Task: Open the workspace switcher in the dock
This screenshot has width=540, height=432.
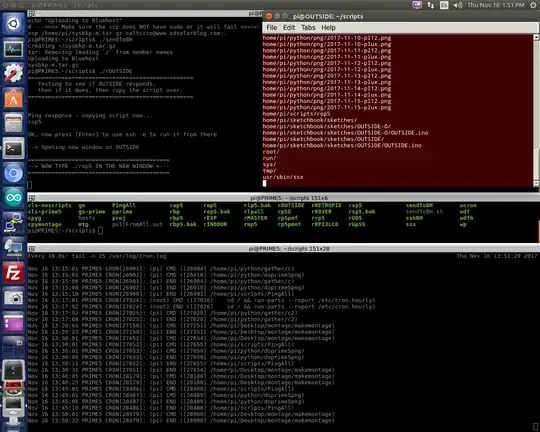Action: click(13, 347)
